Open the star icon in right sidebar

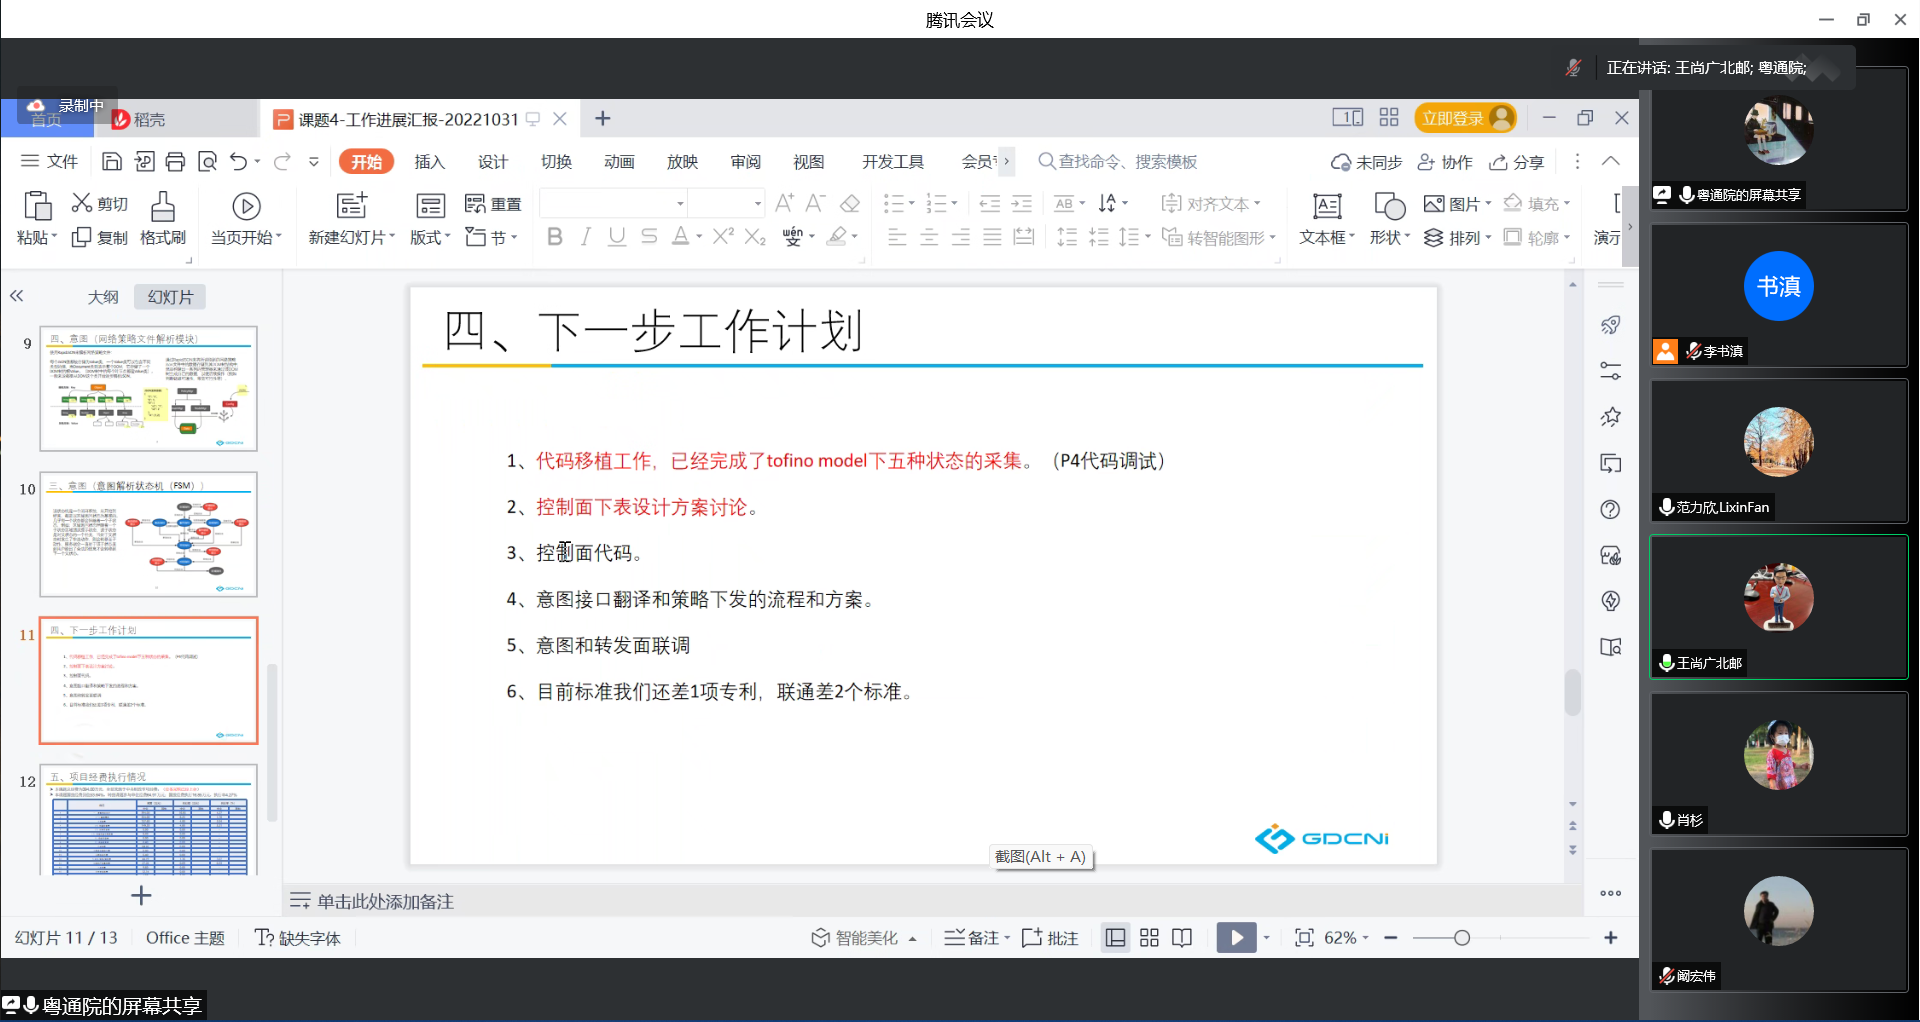[1610, 417]
